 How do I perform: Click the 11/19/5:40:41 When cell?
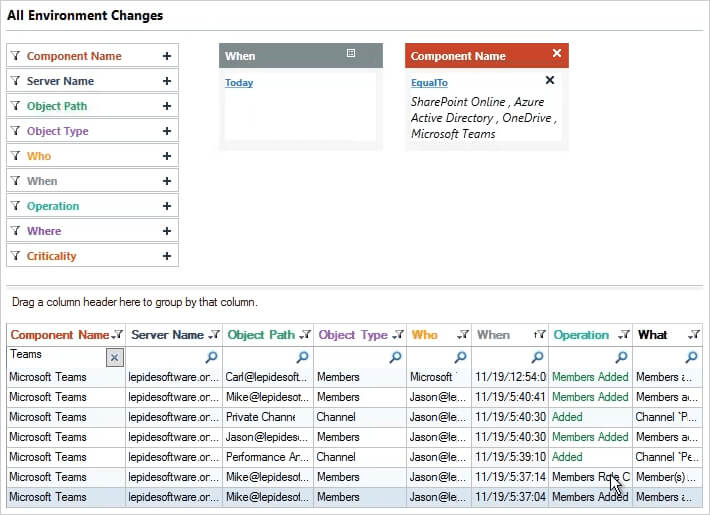pyautogui.click(x=510, y=397)
